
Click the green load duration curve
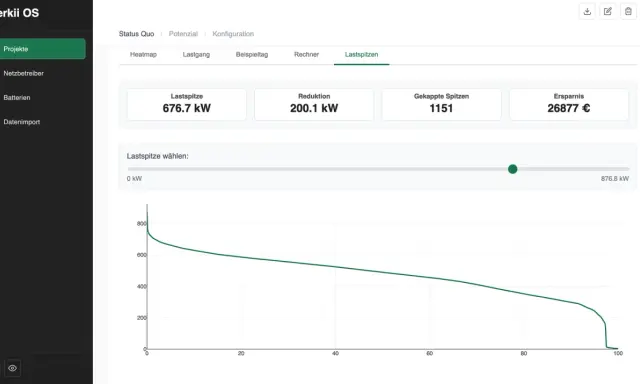(x=336, y=267)
